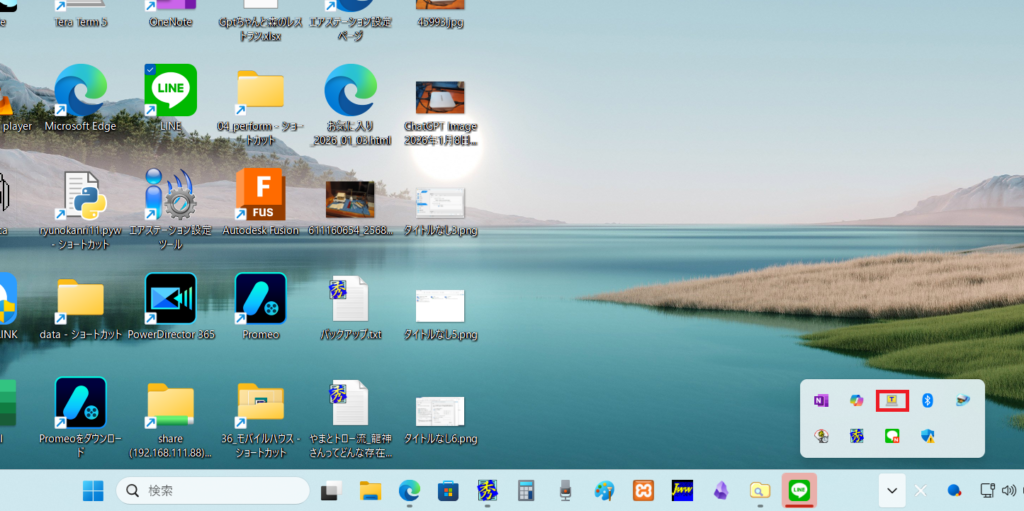Open XAMPP from the taskbar

[x=643, y=491]
